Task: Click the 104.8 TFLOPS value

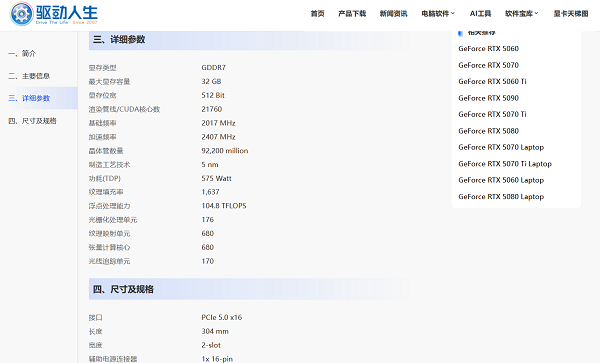Action: [224, 206]
